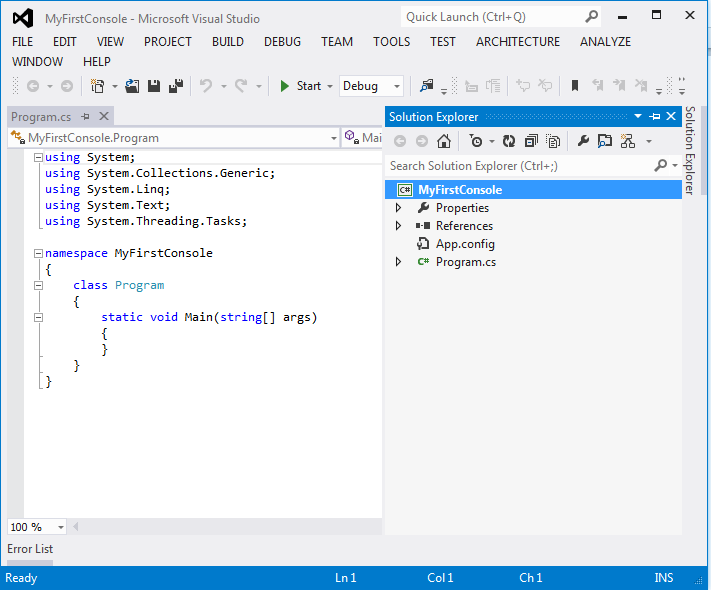
Task: Toggle auto-hide pin on Solution Explorer
Action: (x=654, y=117)
